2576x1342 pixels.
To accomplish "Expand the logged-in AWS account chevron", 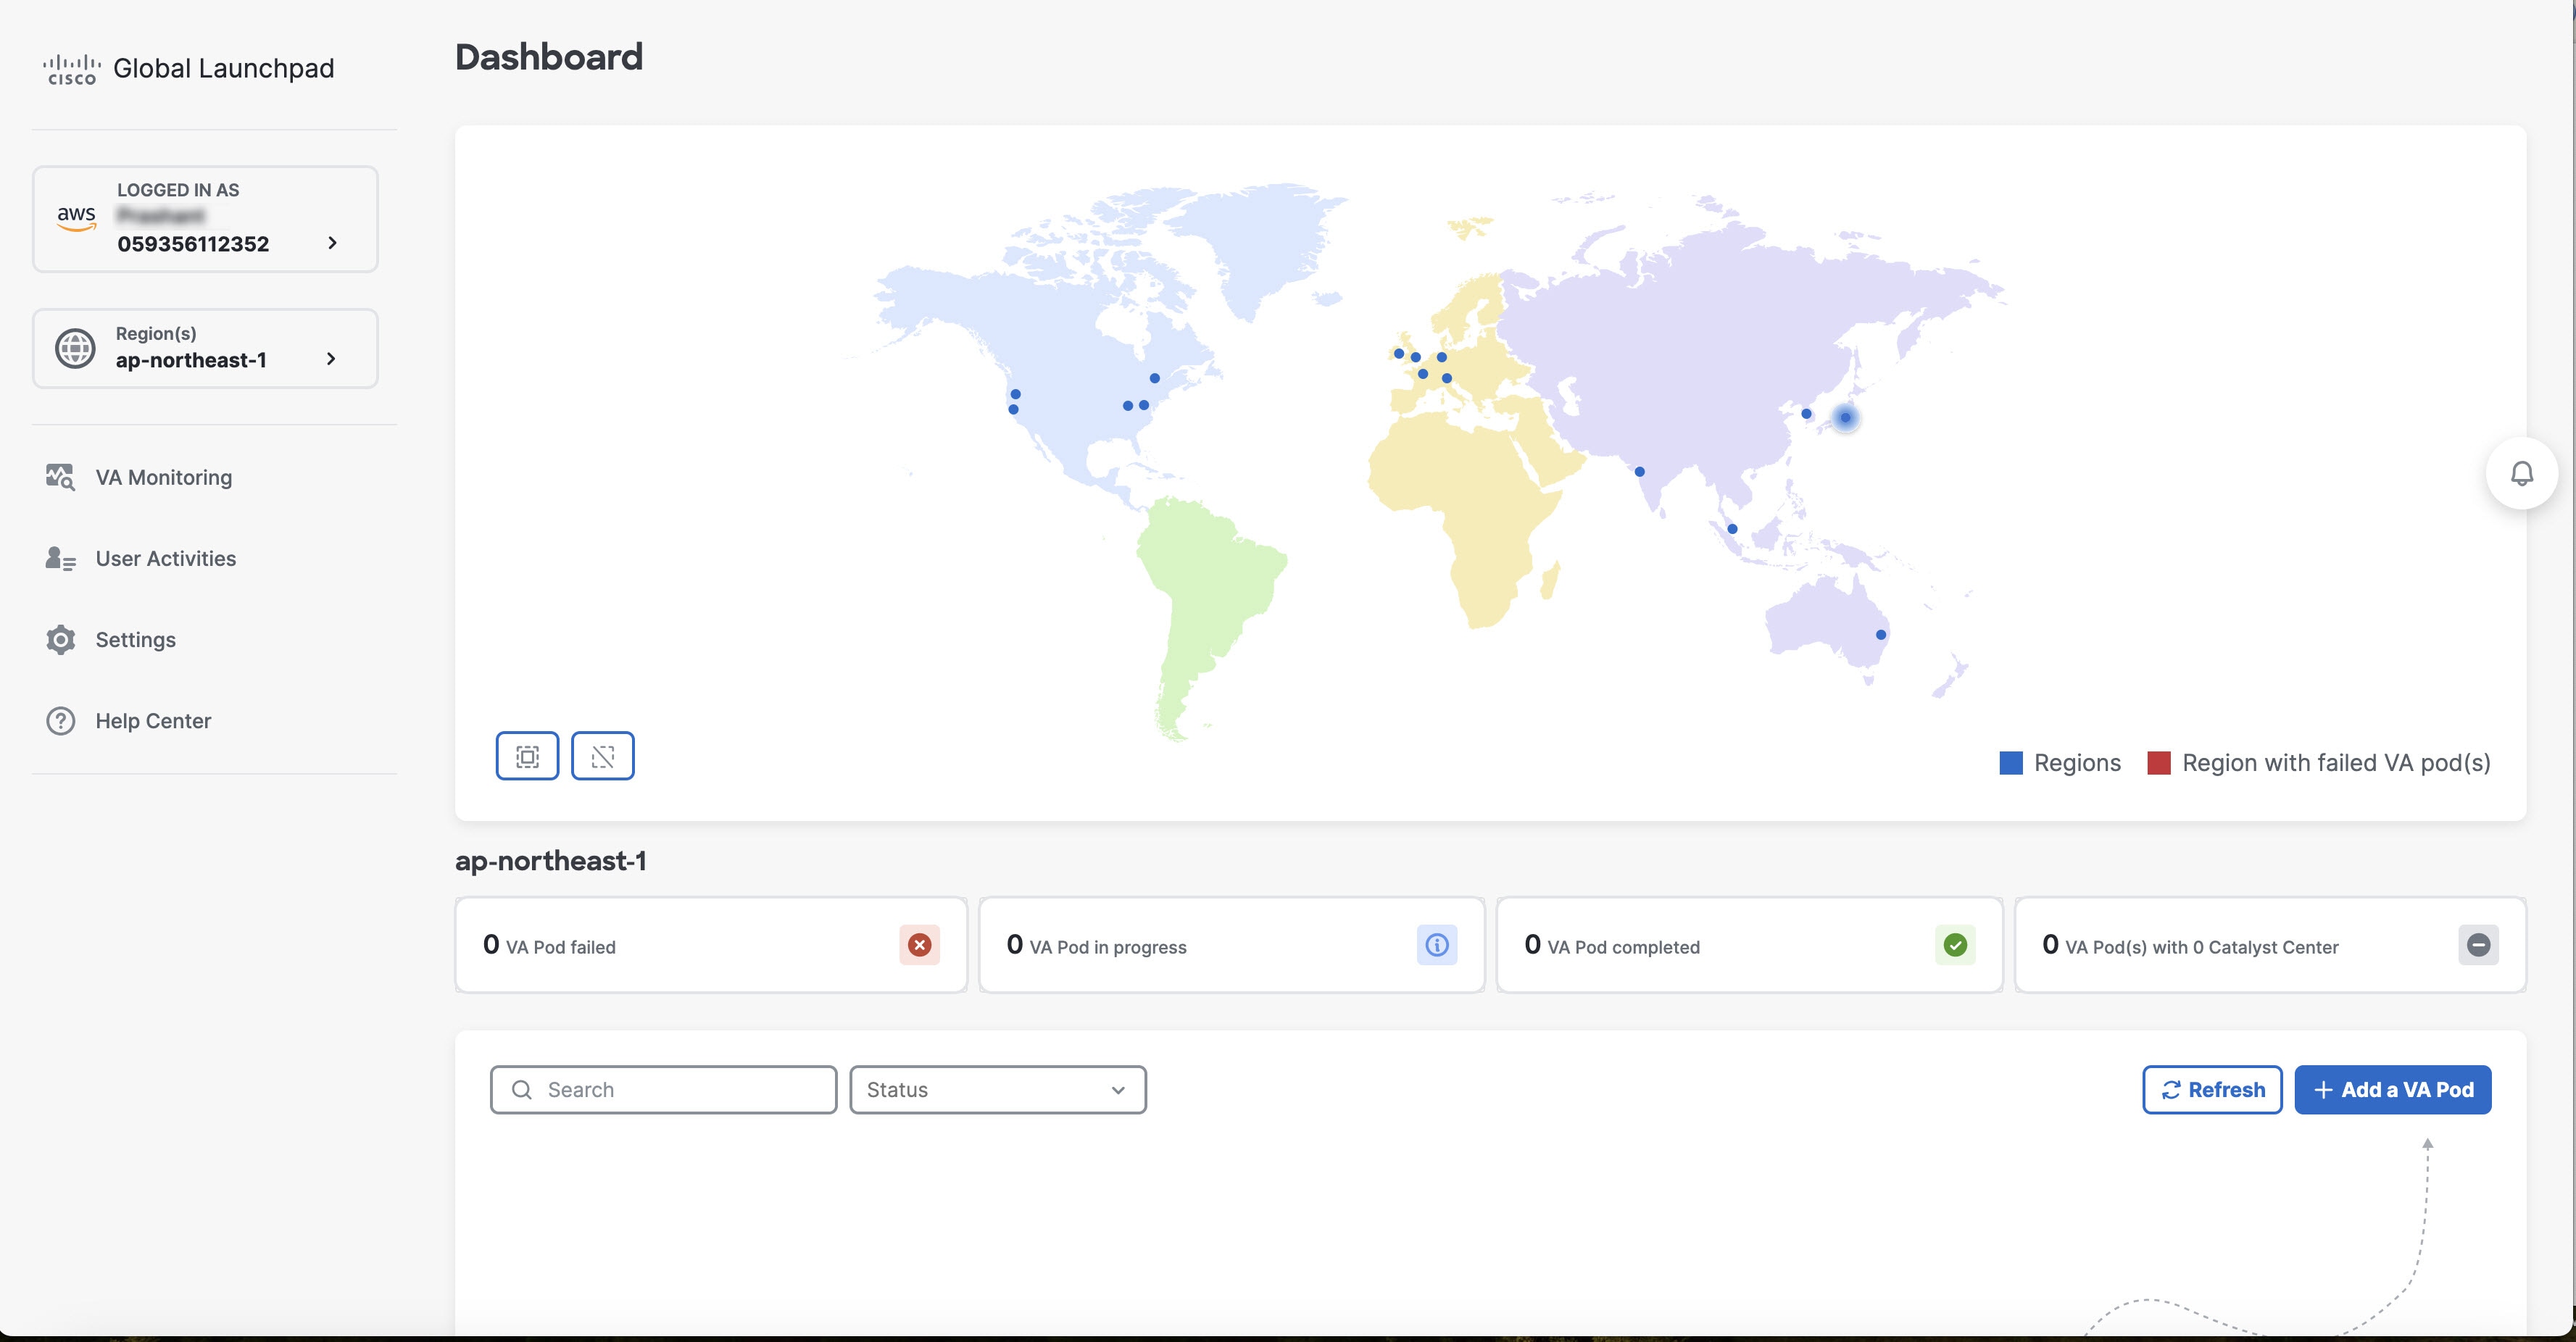I will 332,243.
